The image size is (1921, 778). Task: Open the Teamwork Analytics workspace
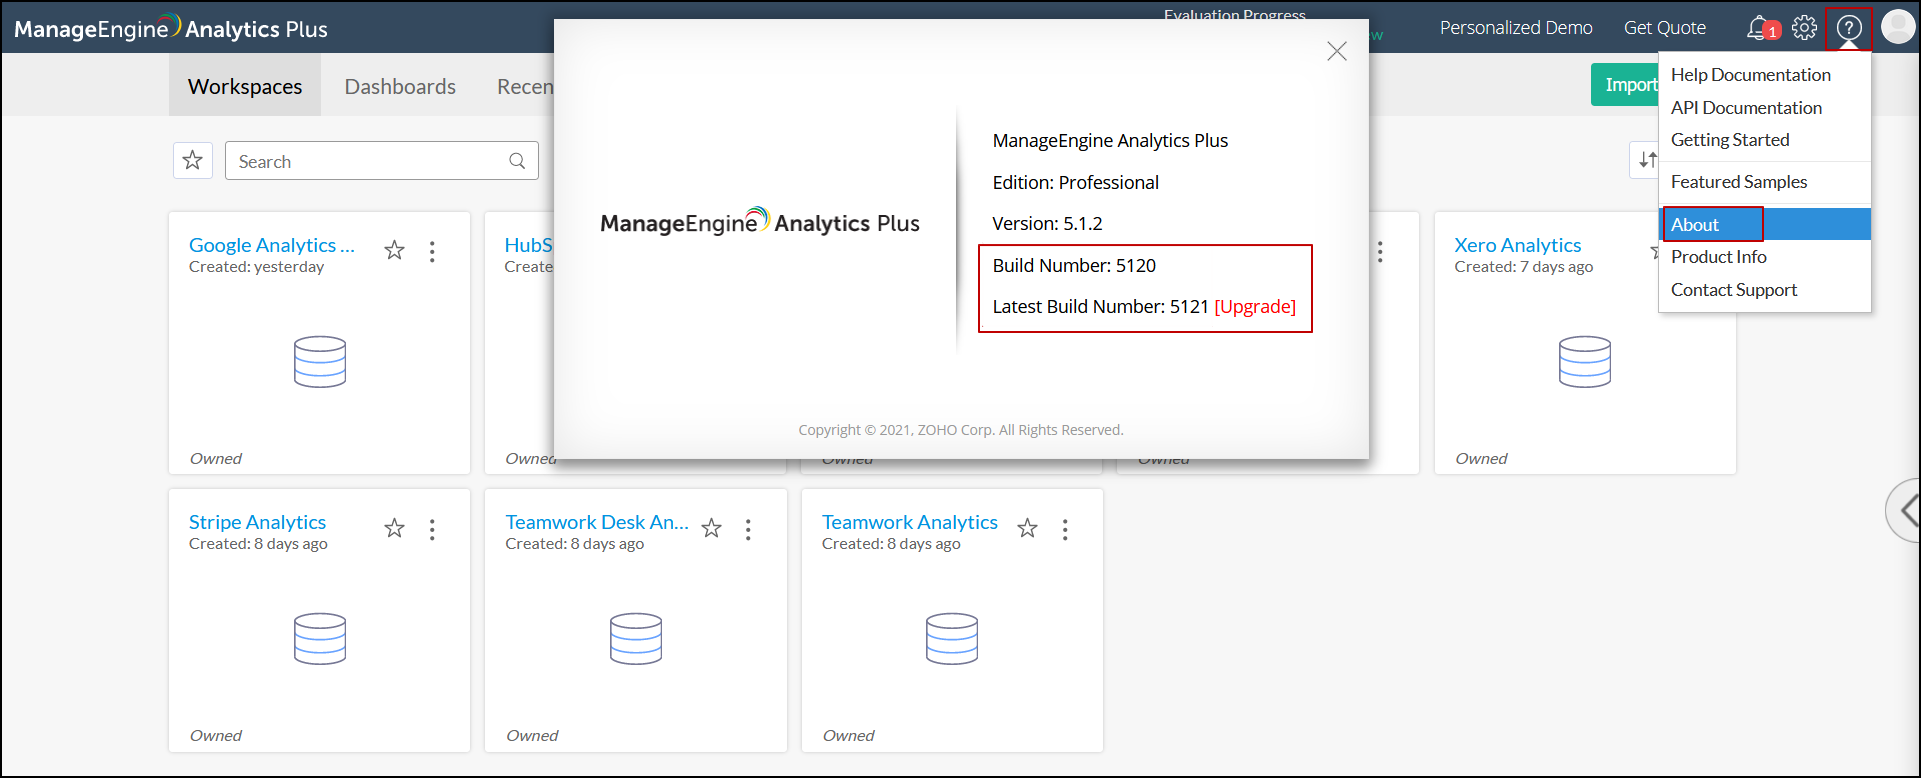[x=910, y=522]
